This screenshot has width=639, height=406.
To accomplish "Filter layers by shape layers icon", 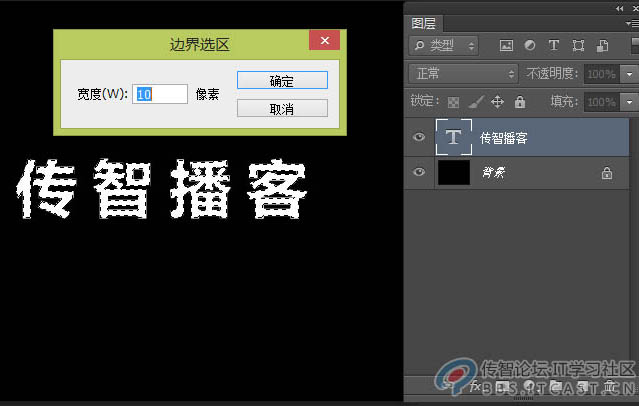I will coord(578,45).
